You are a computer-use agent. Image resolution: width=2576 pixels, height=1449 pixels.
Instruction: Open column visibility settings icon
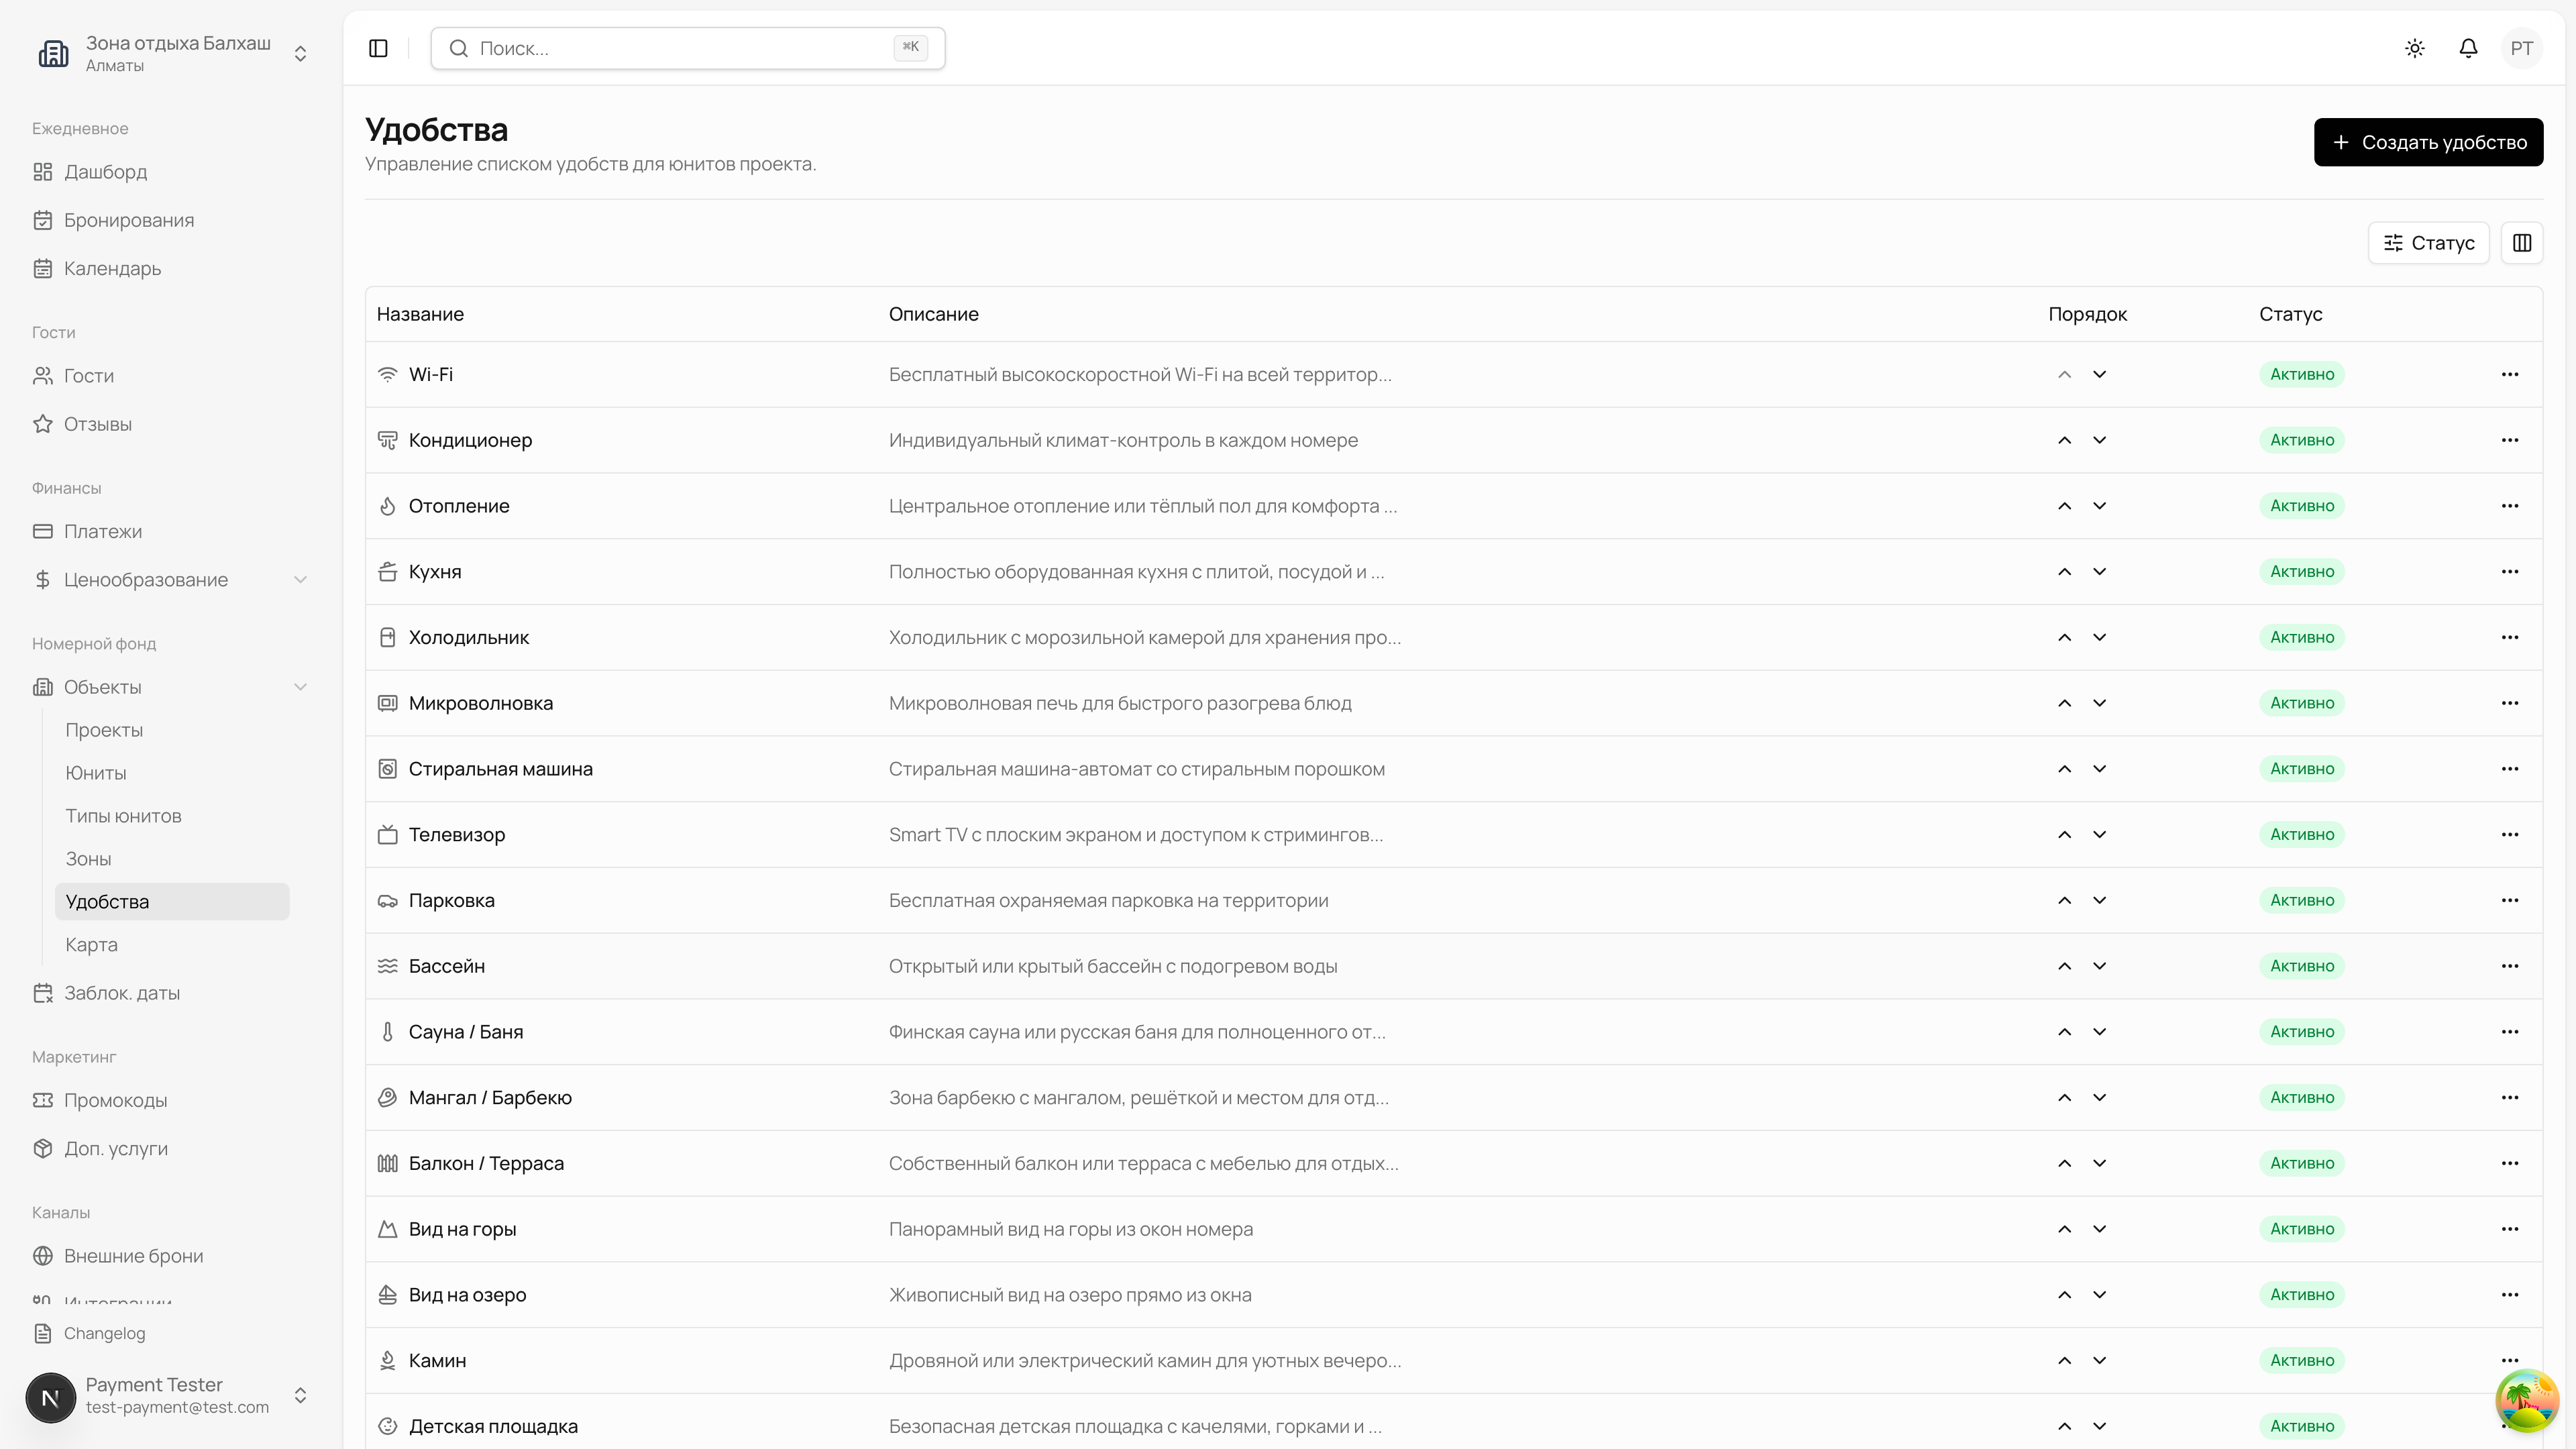coord(2521,243)
